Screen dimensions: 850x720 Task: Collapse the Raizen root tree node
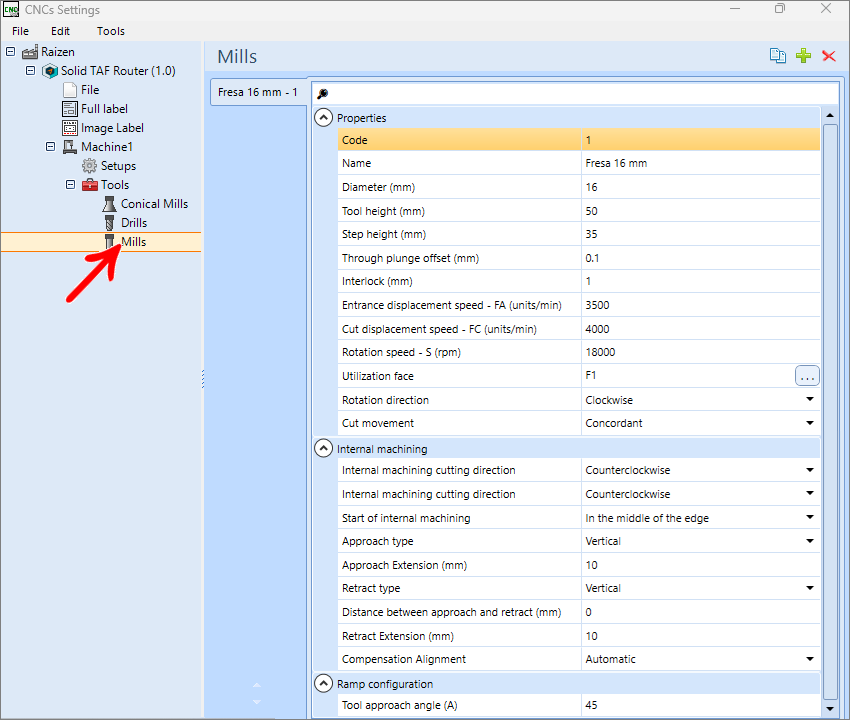pyautogui.click(x=10, y=52)
